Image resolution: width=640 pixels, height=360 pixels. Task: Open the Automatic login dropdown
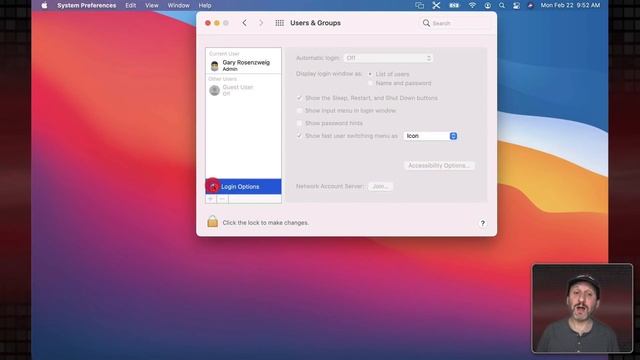(388, 58)
